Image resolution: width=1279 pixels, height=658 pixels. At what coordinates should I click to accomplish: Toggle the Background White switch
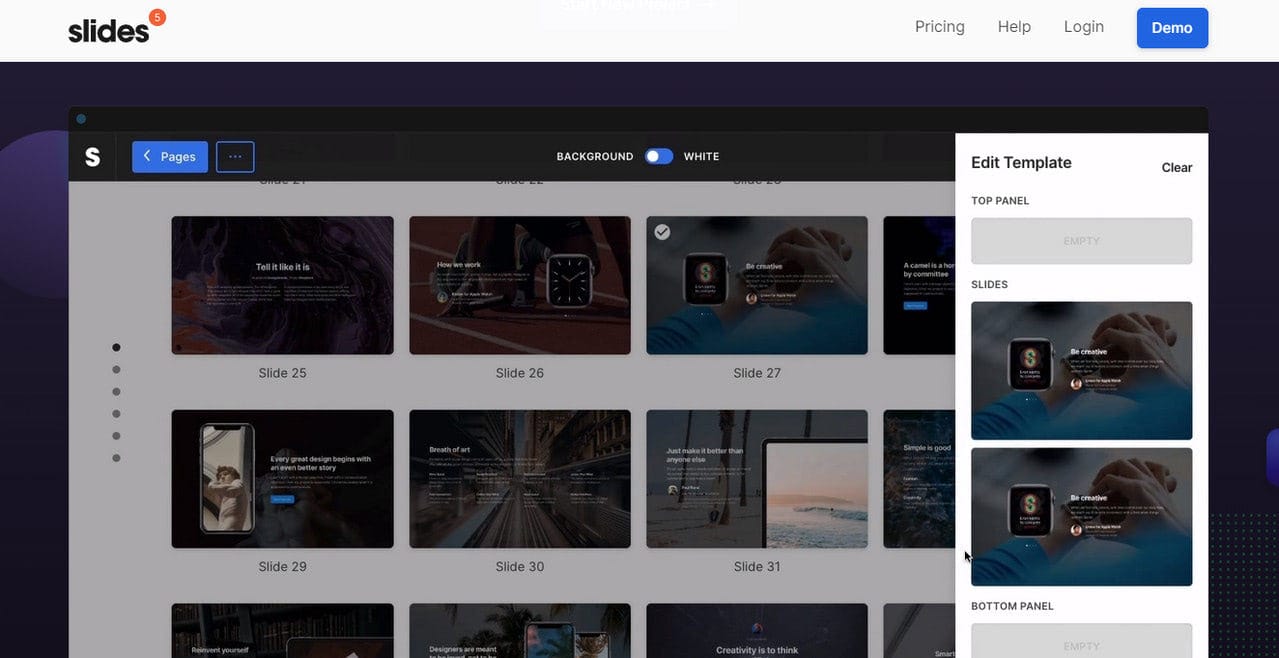coord(658,156)
